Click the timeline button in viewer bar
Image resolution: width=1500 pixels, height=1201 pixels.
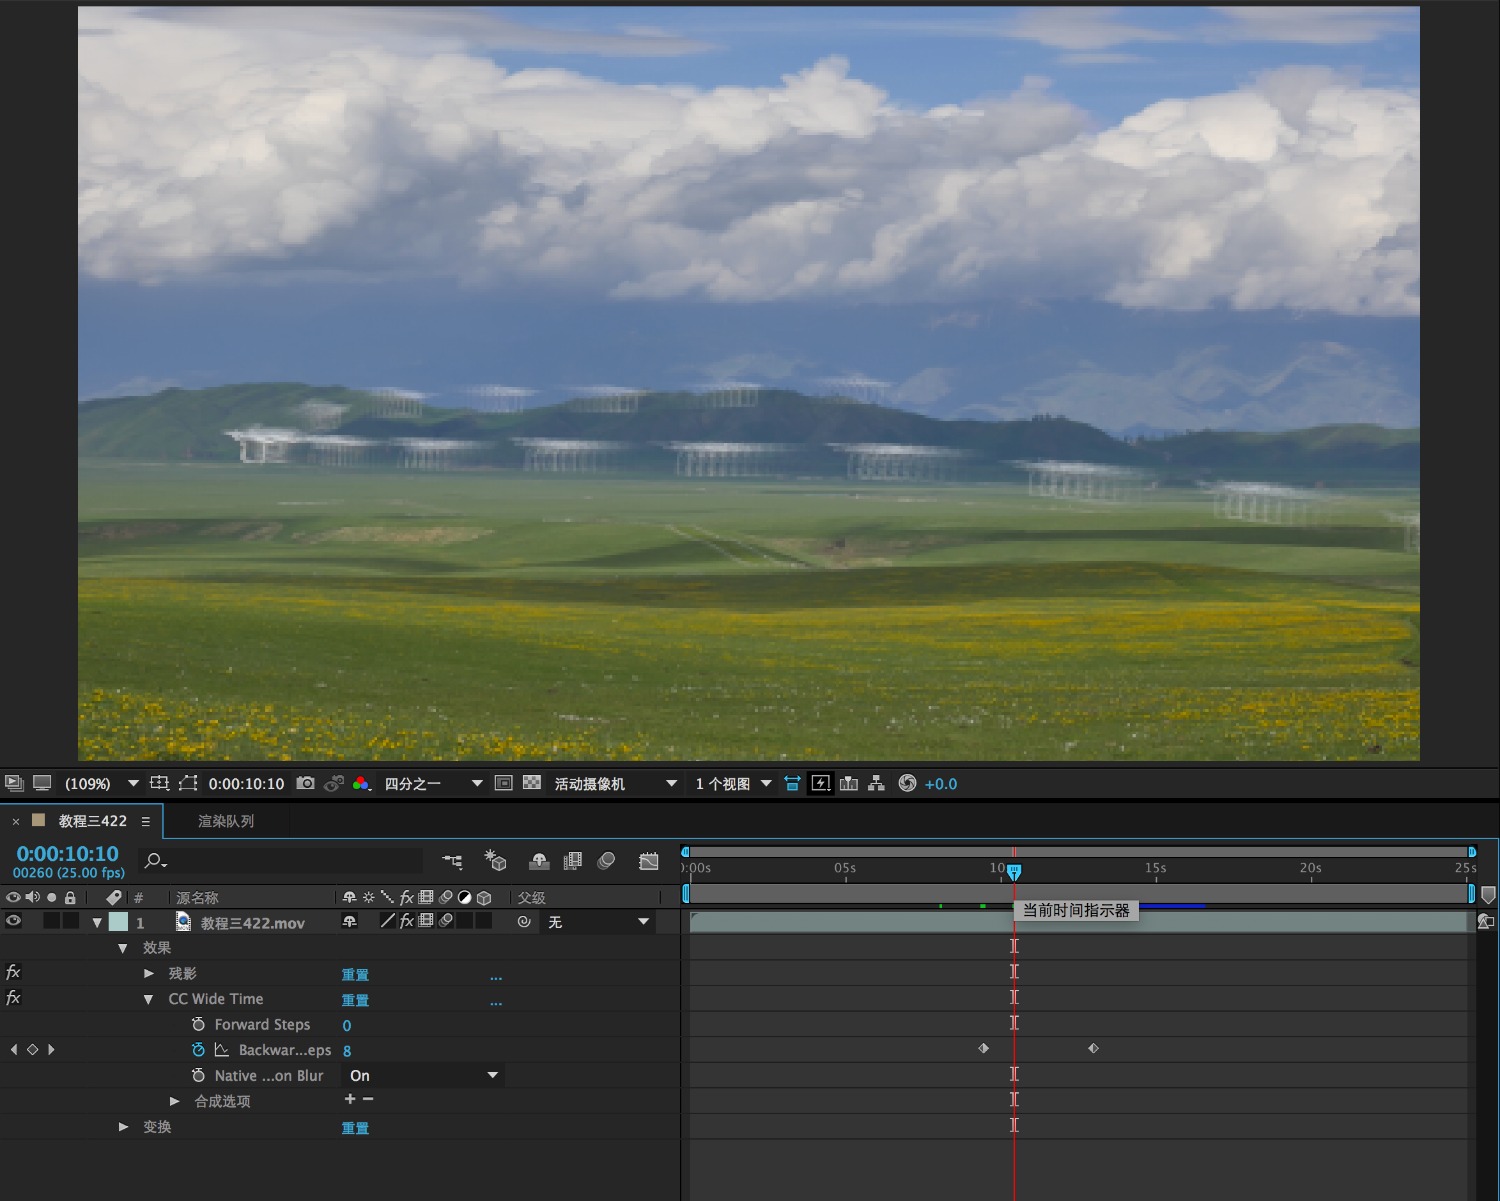849,783
